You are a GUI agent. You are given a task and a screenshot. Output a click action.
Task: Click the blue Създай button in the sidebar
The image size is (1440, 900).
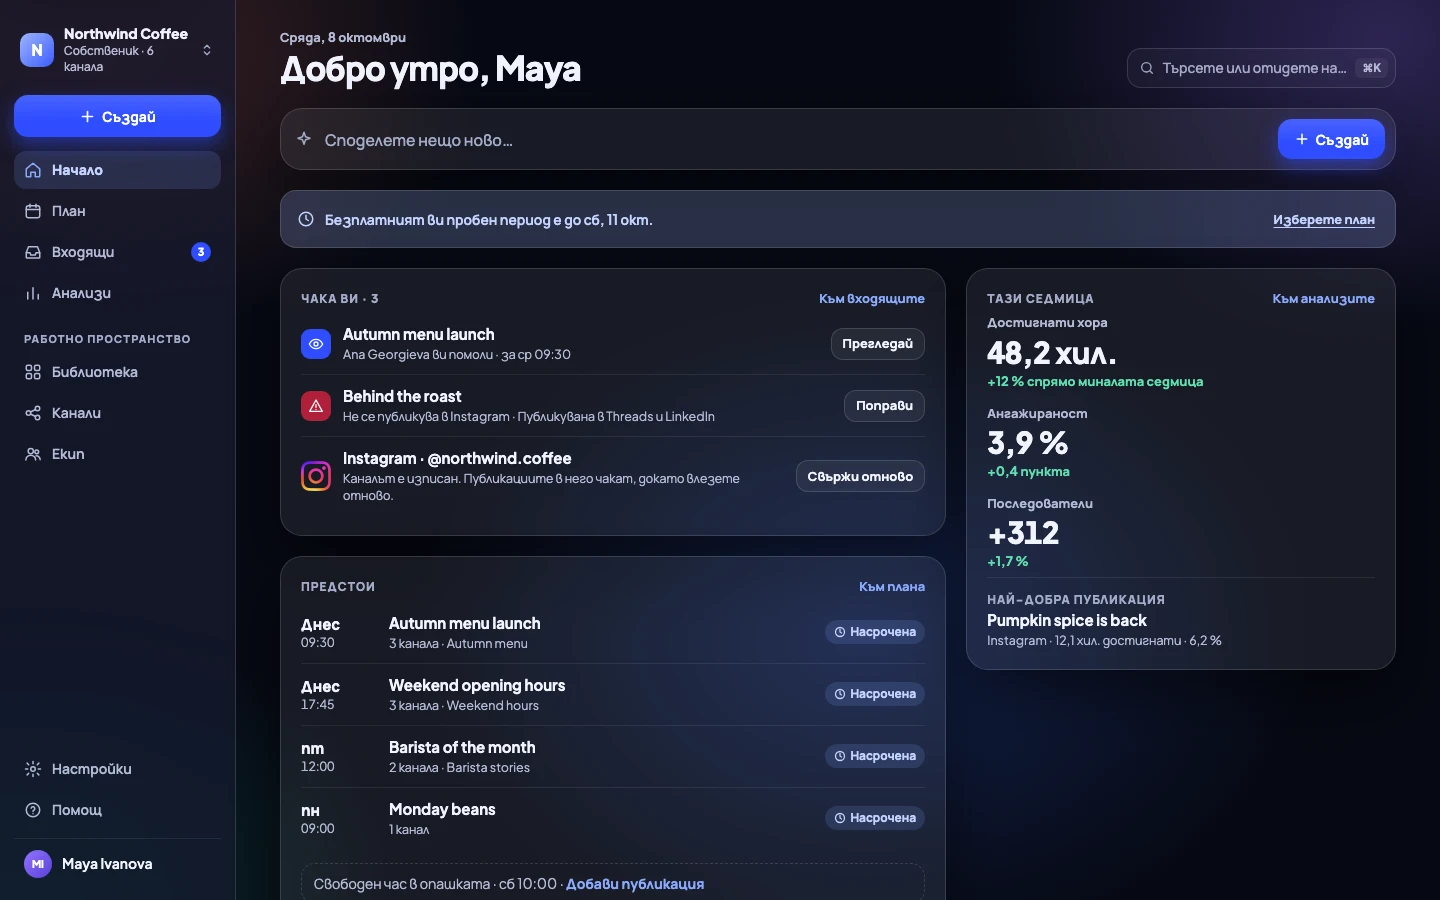[x=117, y=116]
